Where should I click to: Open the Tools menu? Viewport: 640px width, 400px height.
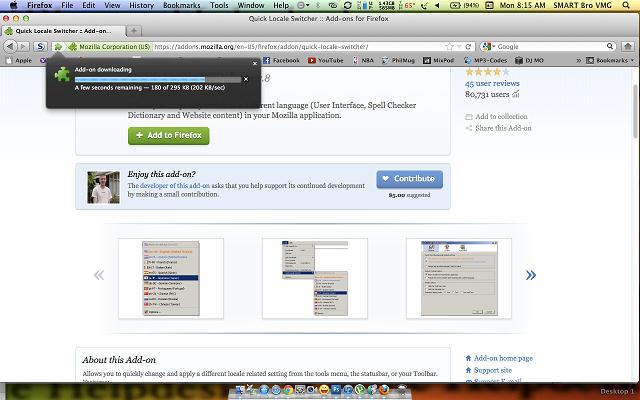(x=219, y=5)
